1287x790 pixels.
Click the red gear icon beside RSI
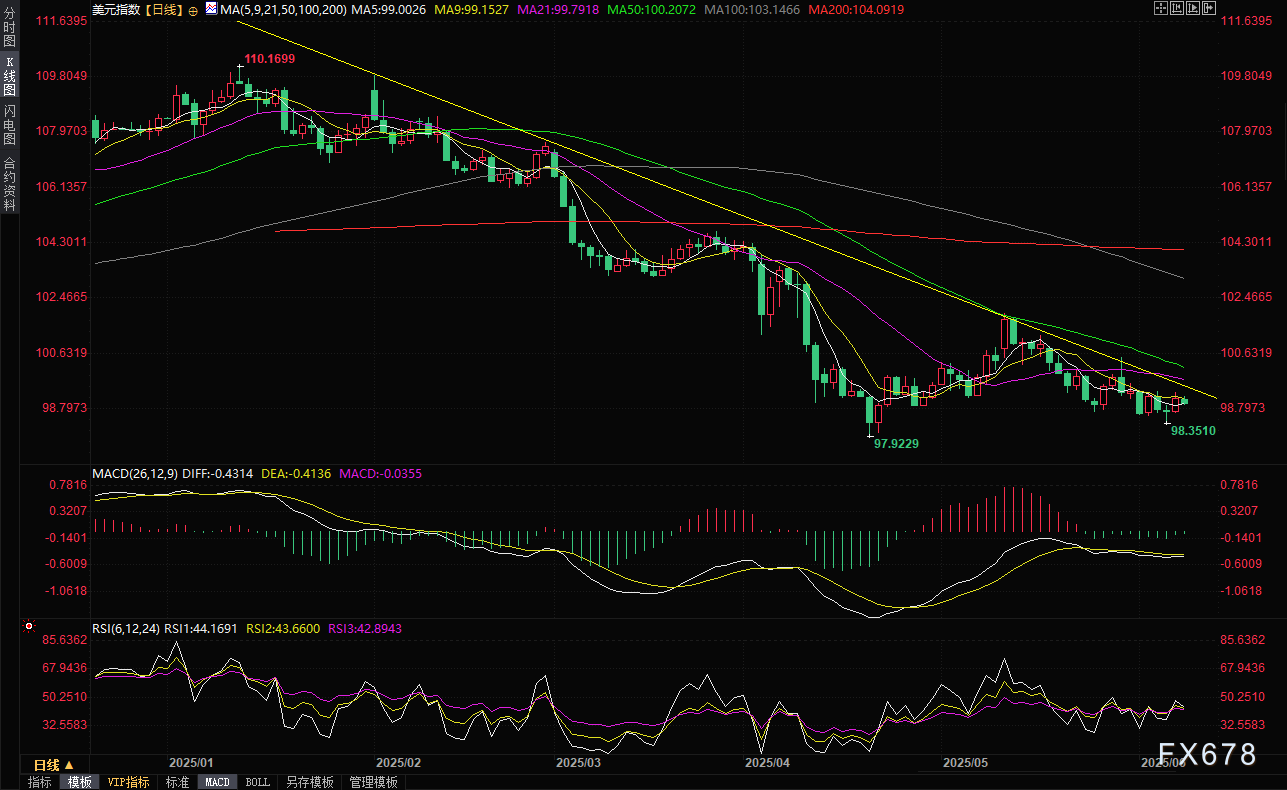[28, 628]
